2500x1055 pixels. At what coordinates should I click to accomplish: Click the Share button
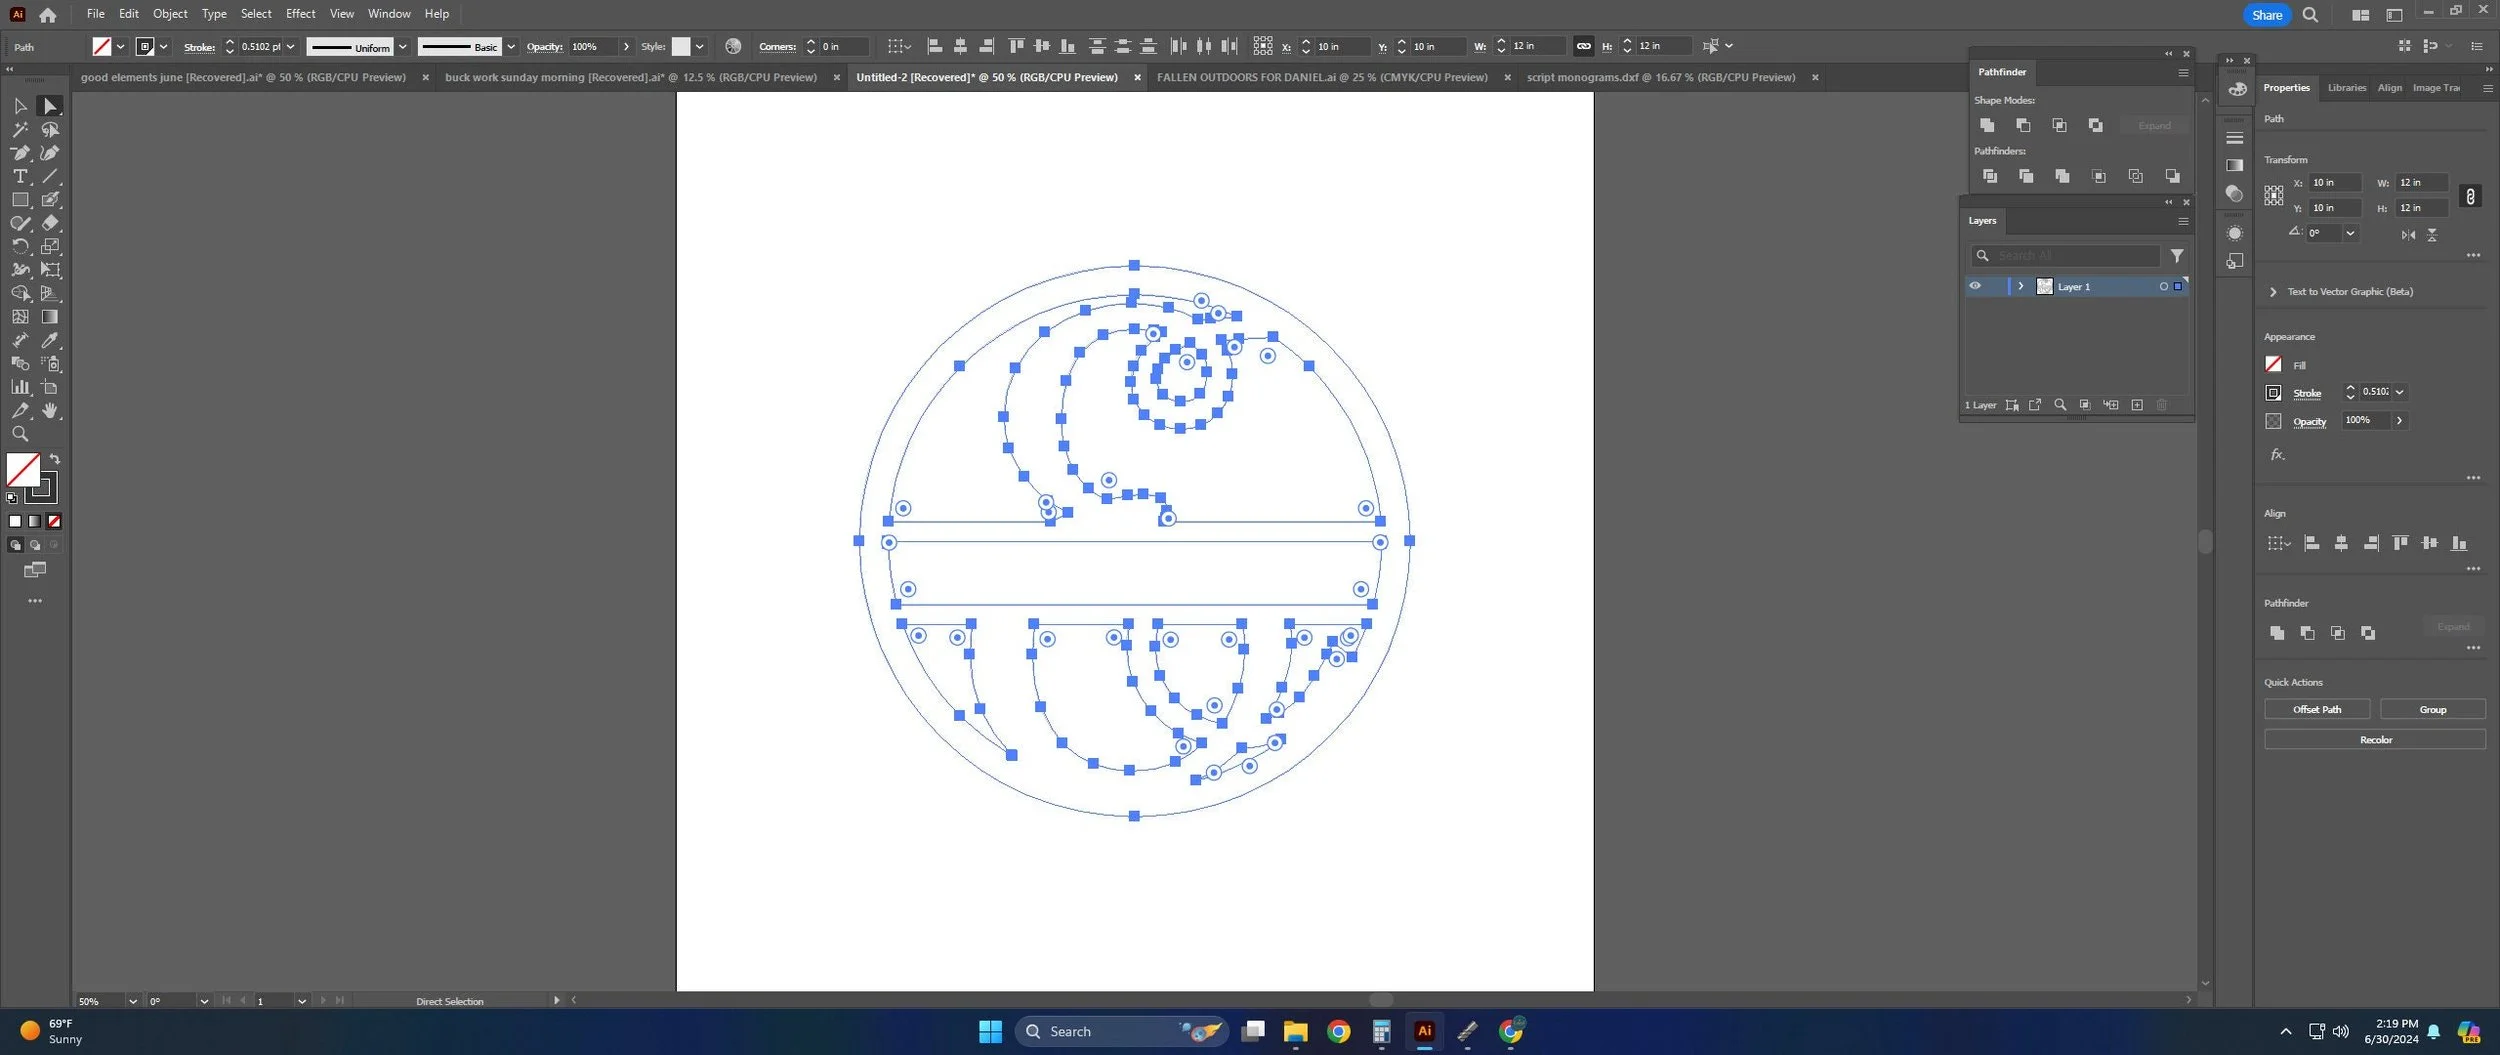[2266, 15]
